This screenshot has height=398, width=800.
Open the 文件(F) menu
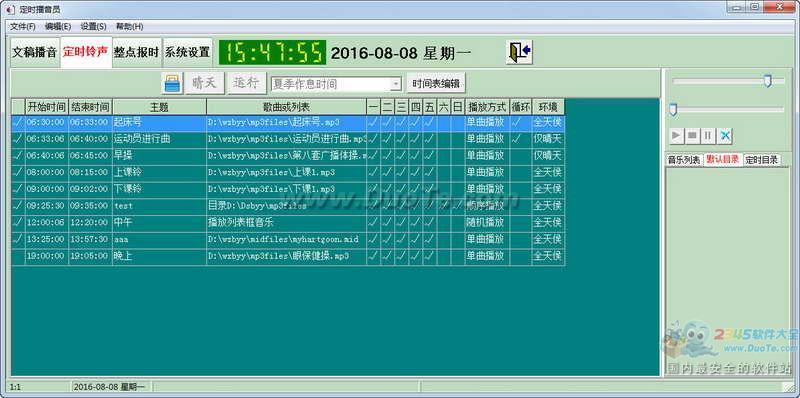click(x=23, y=27)
